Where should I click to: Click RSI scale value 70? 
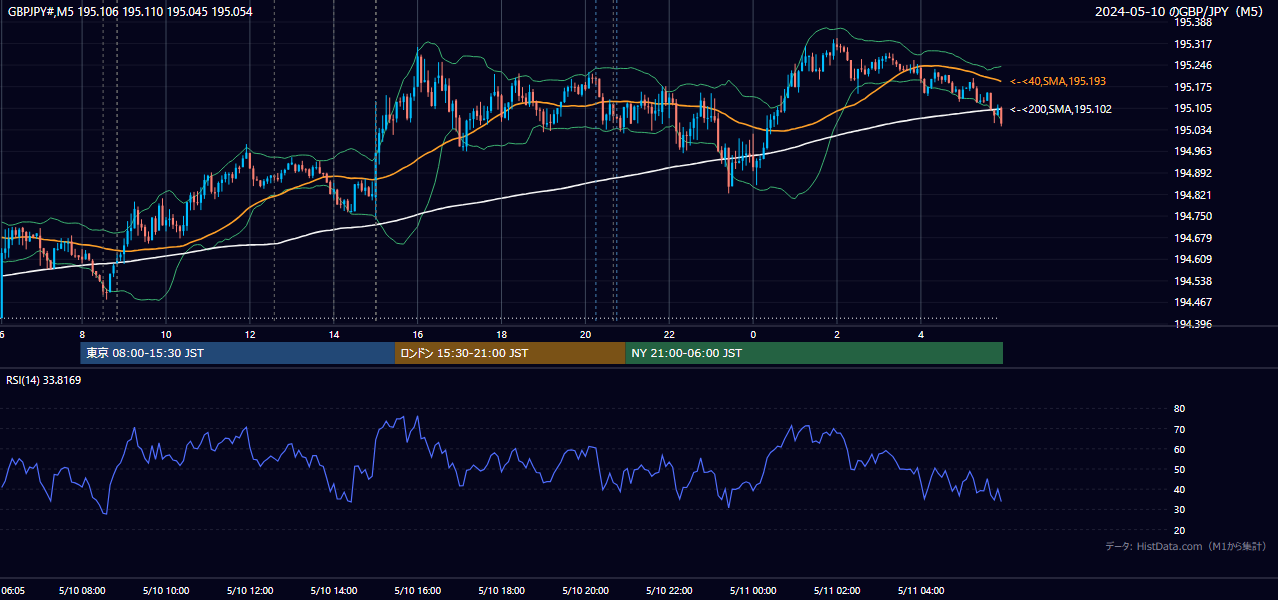tap(1179, 430)
